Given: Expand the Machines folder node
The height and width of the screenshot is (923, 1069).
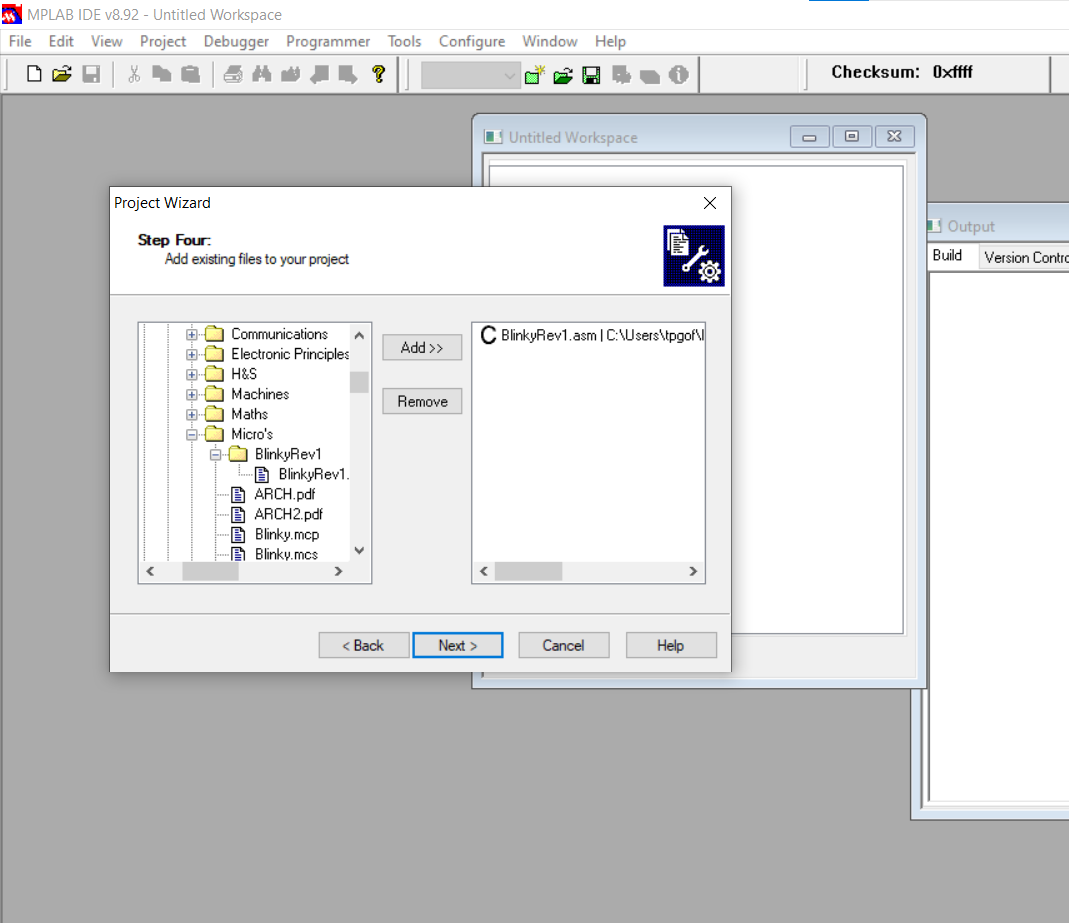Looking at the screenshot, I should click(192, 395).
